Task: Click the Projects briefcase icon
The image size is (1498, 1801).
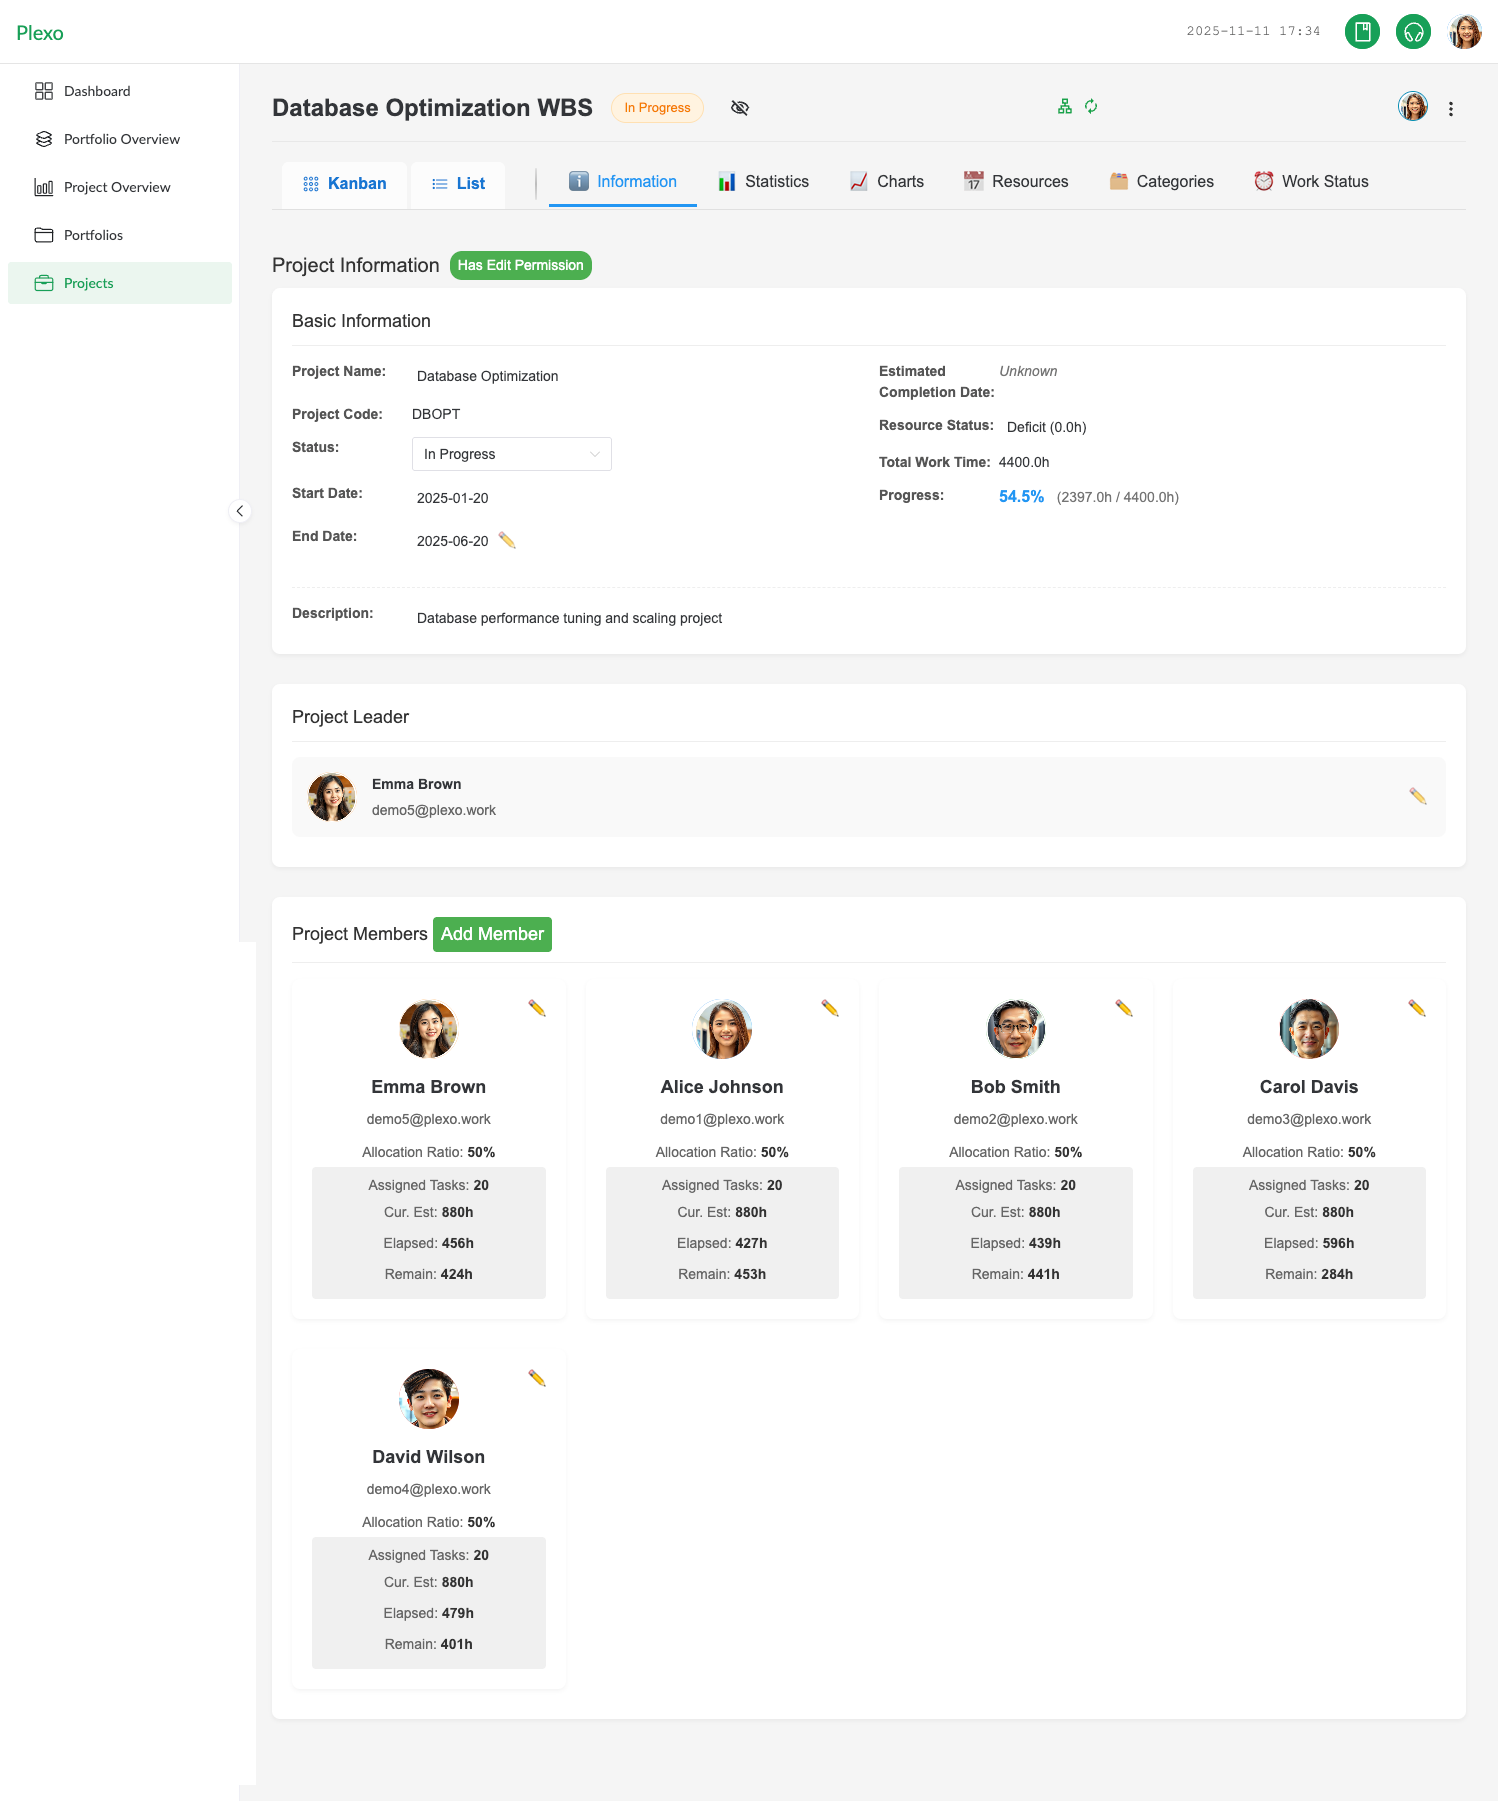Action: coord(44,283)
